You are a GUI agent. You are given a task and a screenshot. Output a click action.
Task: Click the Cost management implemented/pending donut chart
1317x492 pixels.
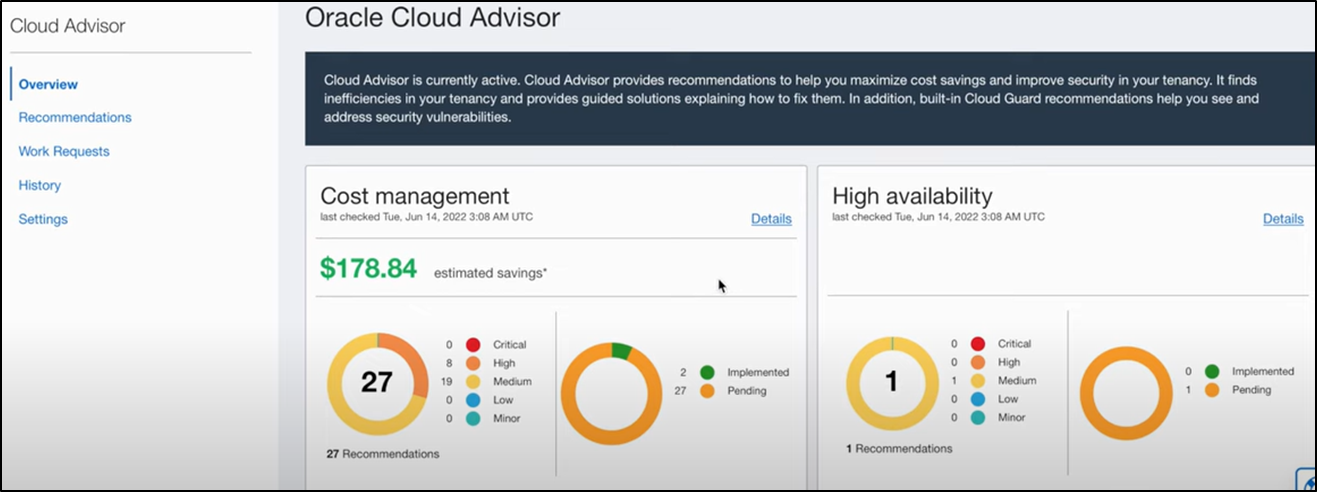coord(611,392)
